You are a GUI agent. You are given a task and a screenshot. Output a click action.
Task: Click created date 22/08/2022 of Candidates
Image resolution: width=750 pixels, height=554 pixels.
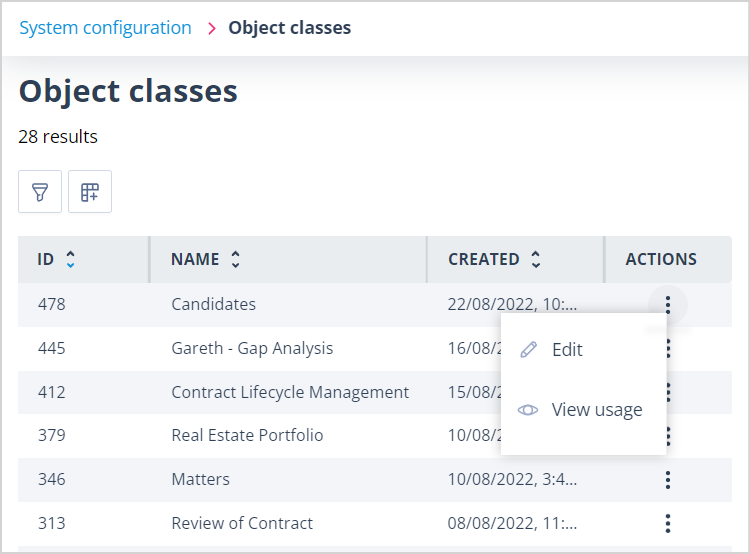(x=512, y=304)
